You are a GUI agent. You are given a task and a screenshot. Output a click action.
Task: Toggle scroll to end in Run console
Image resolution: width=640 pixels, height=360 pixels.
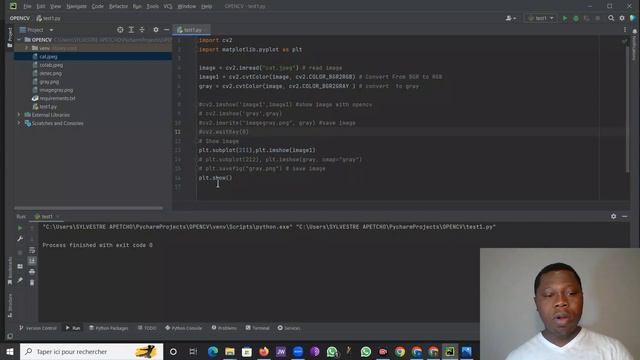point(32,260)
